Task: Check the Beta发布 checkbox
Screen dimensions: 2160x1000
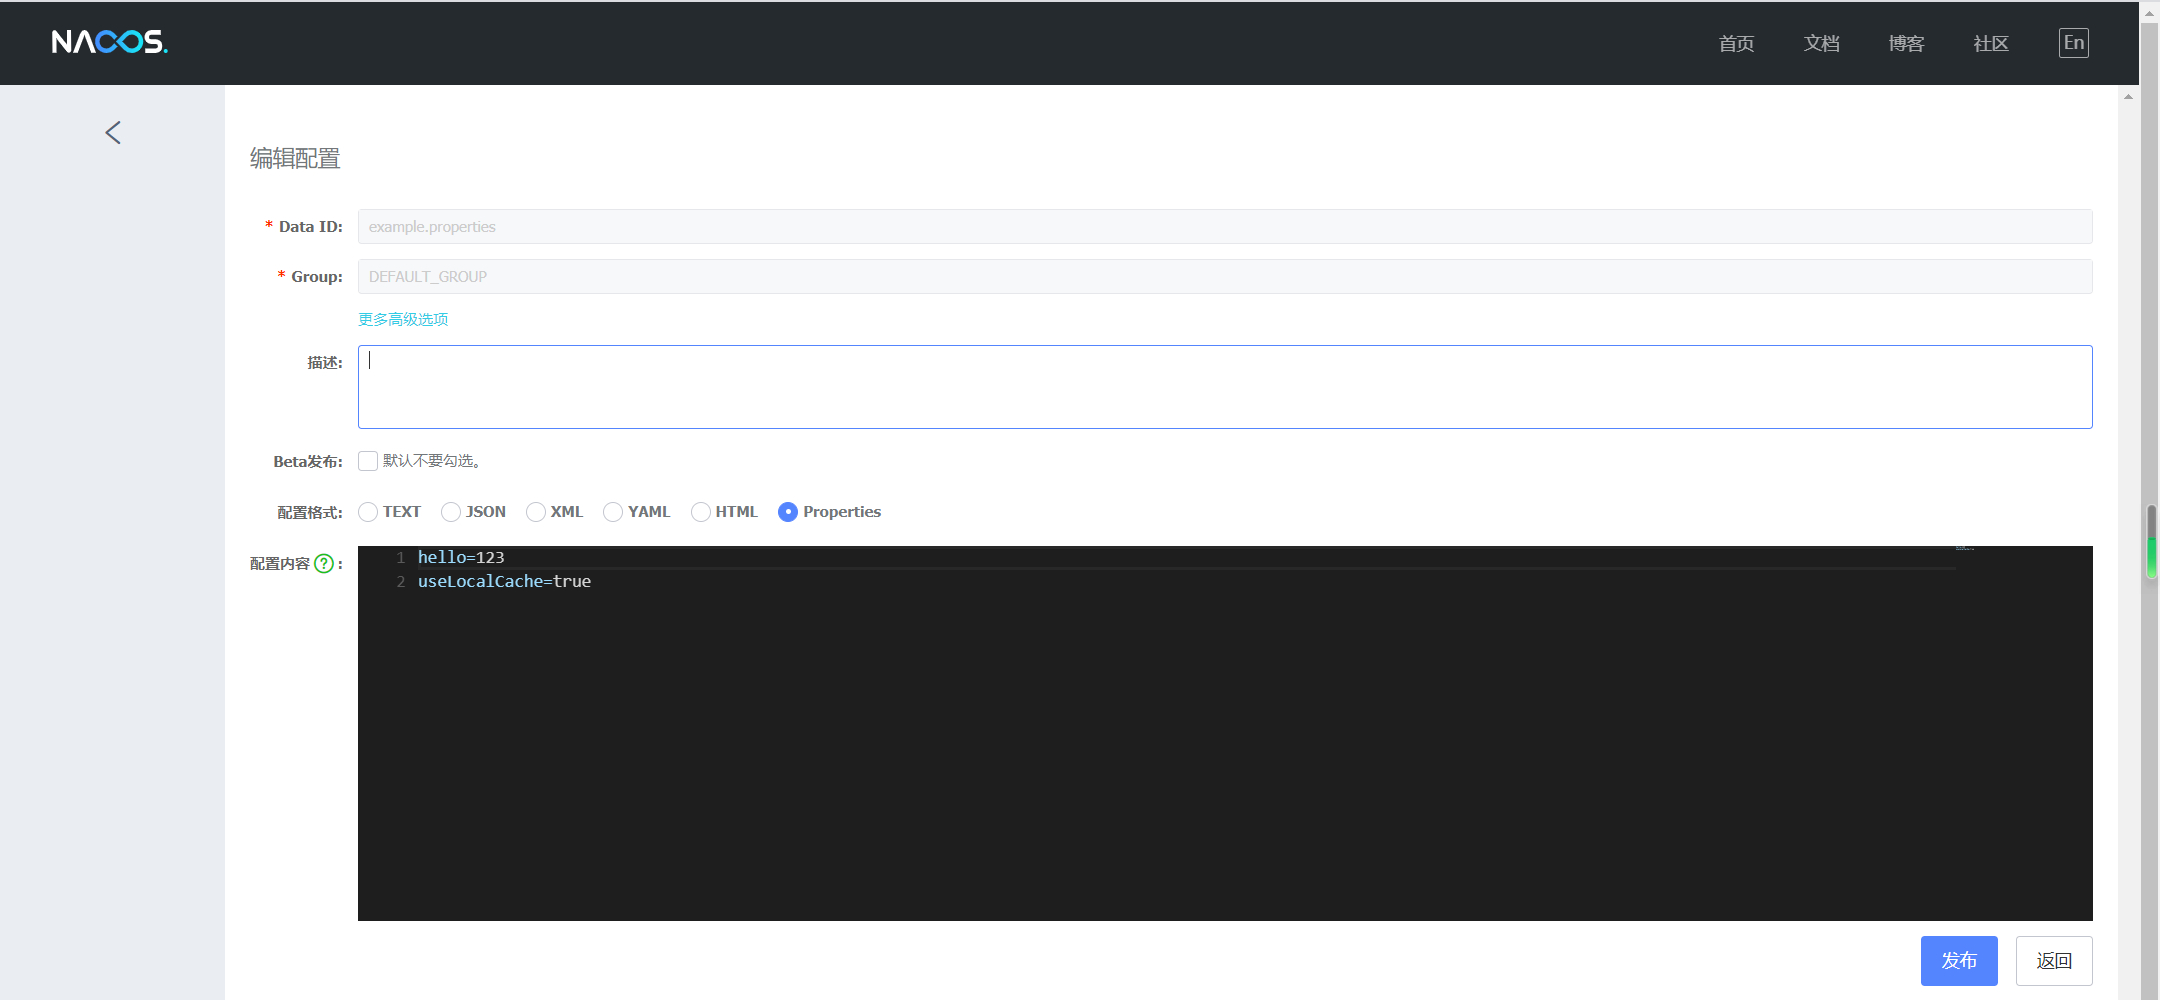Action: pyautogui.click(x=368, y=461)
